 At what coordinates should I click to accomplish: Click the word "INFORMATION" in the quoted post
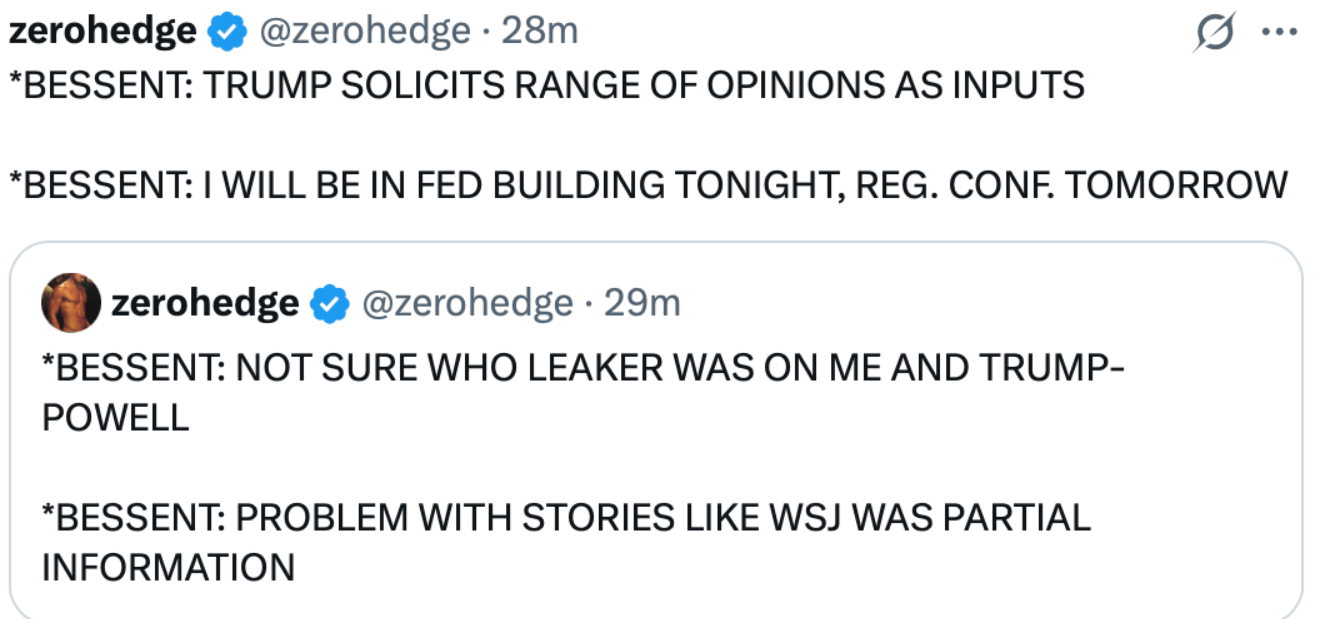(x=168, y=568)
